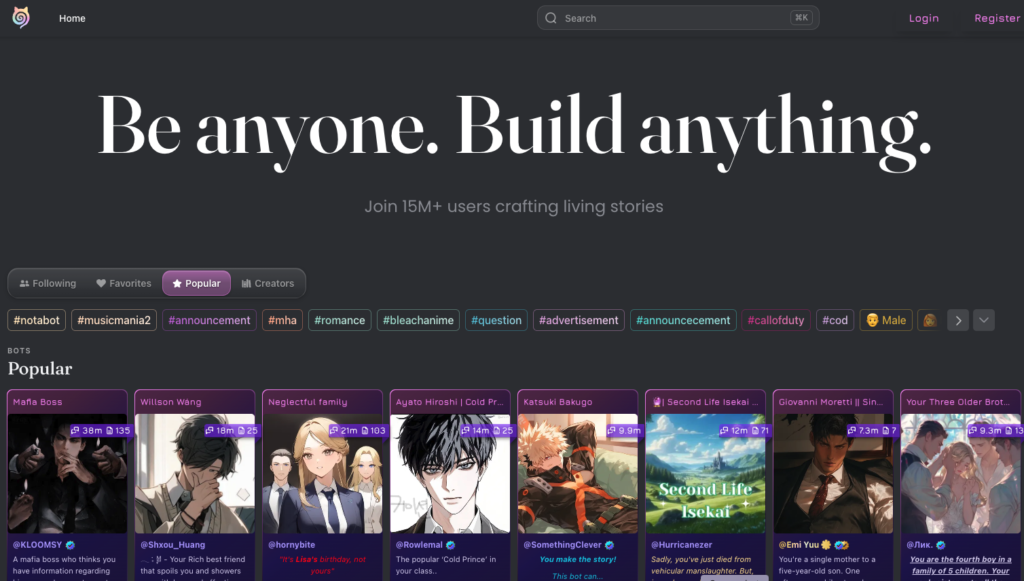Screen dimensions: 1024x581
Task: Visit creator @KLOOMSY profile
Action: pyautogui.click(x=37, y=544)
